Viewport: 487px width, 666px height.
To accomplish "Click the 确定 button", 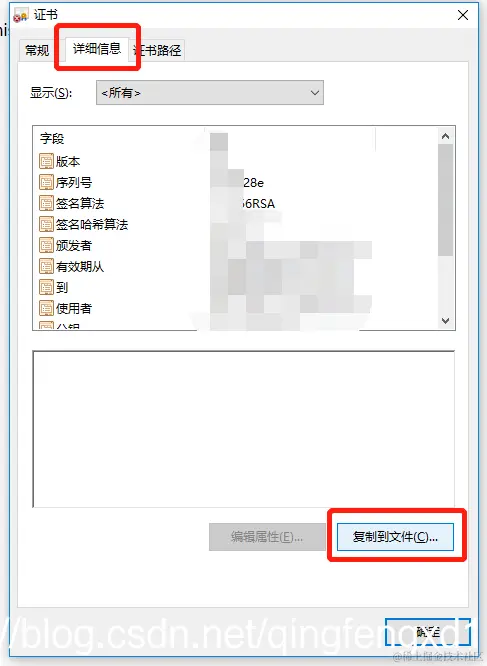I will point(428,631).
